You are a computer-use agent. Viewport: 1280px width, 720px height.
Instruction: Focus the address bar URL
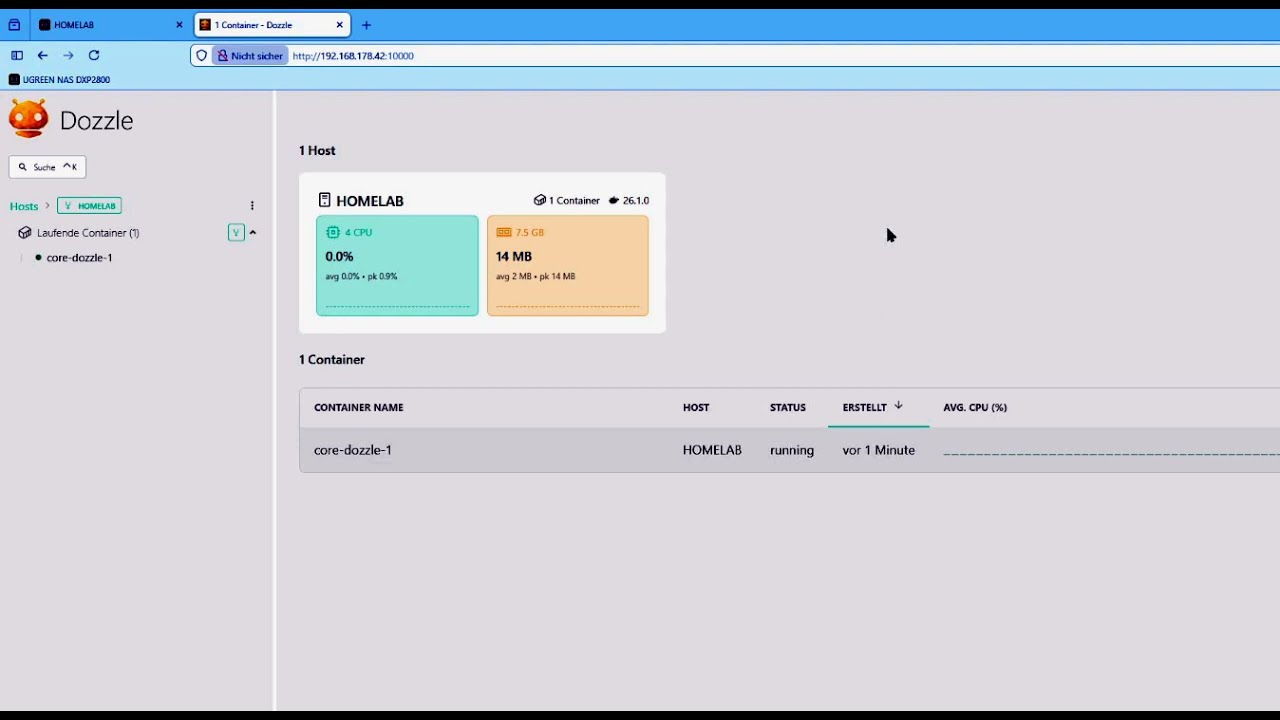point(353,56)
